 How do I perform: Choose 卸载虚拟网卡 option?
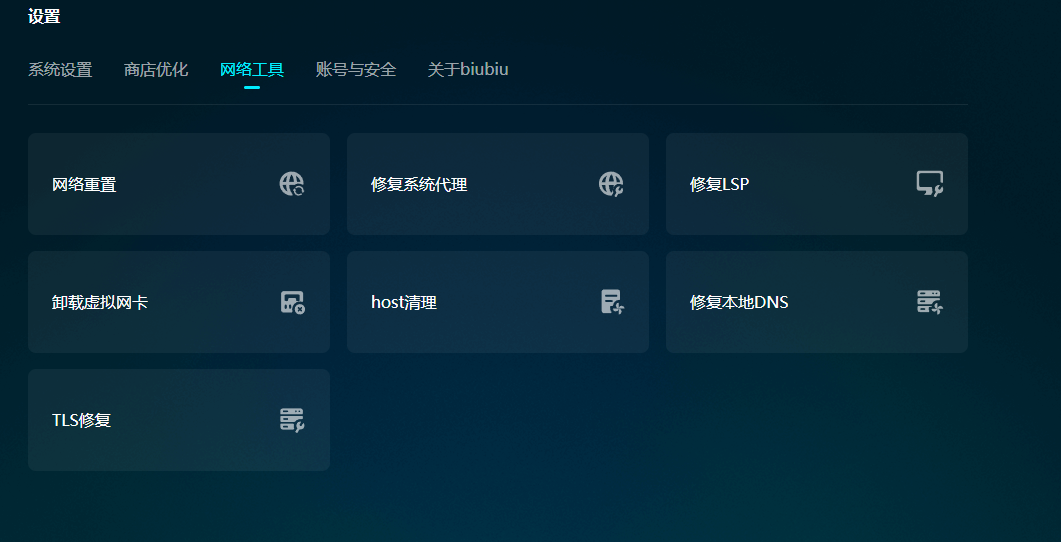[x=179, y=302]
